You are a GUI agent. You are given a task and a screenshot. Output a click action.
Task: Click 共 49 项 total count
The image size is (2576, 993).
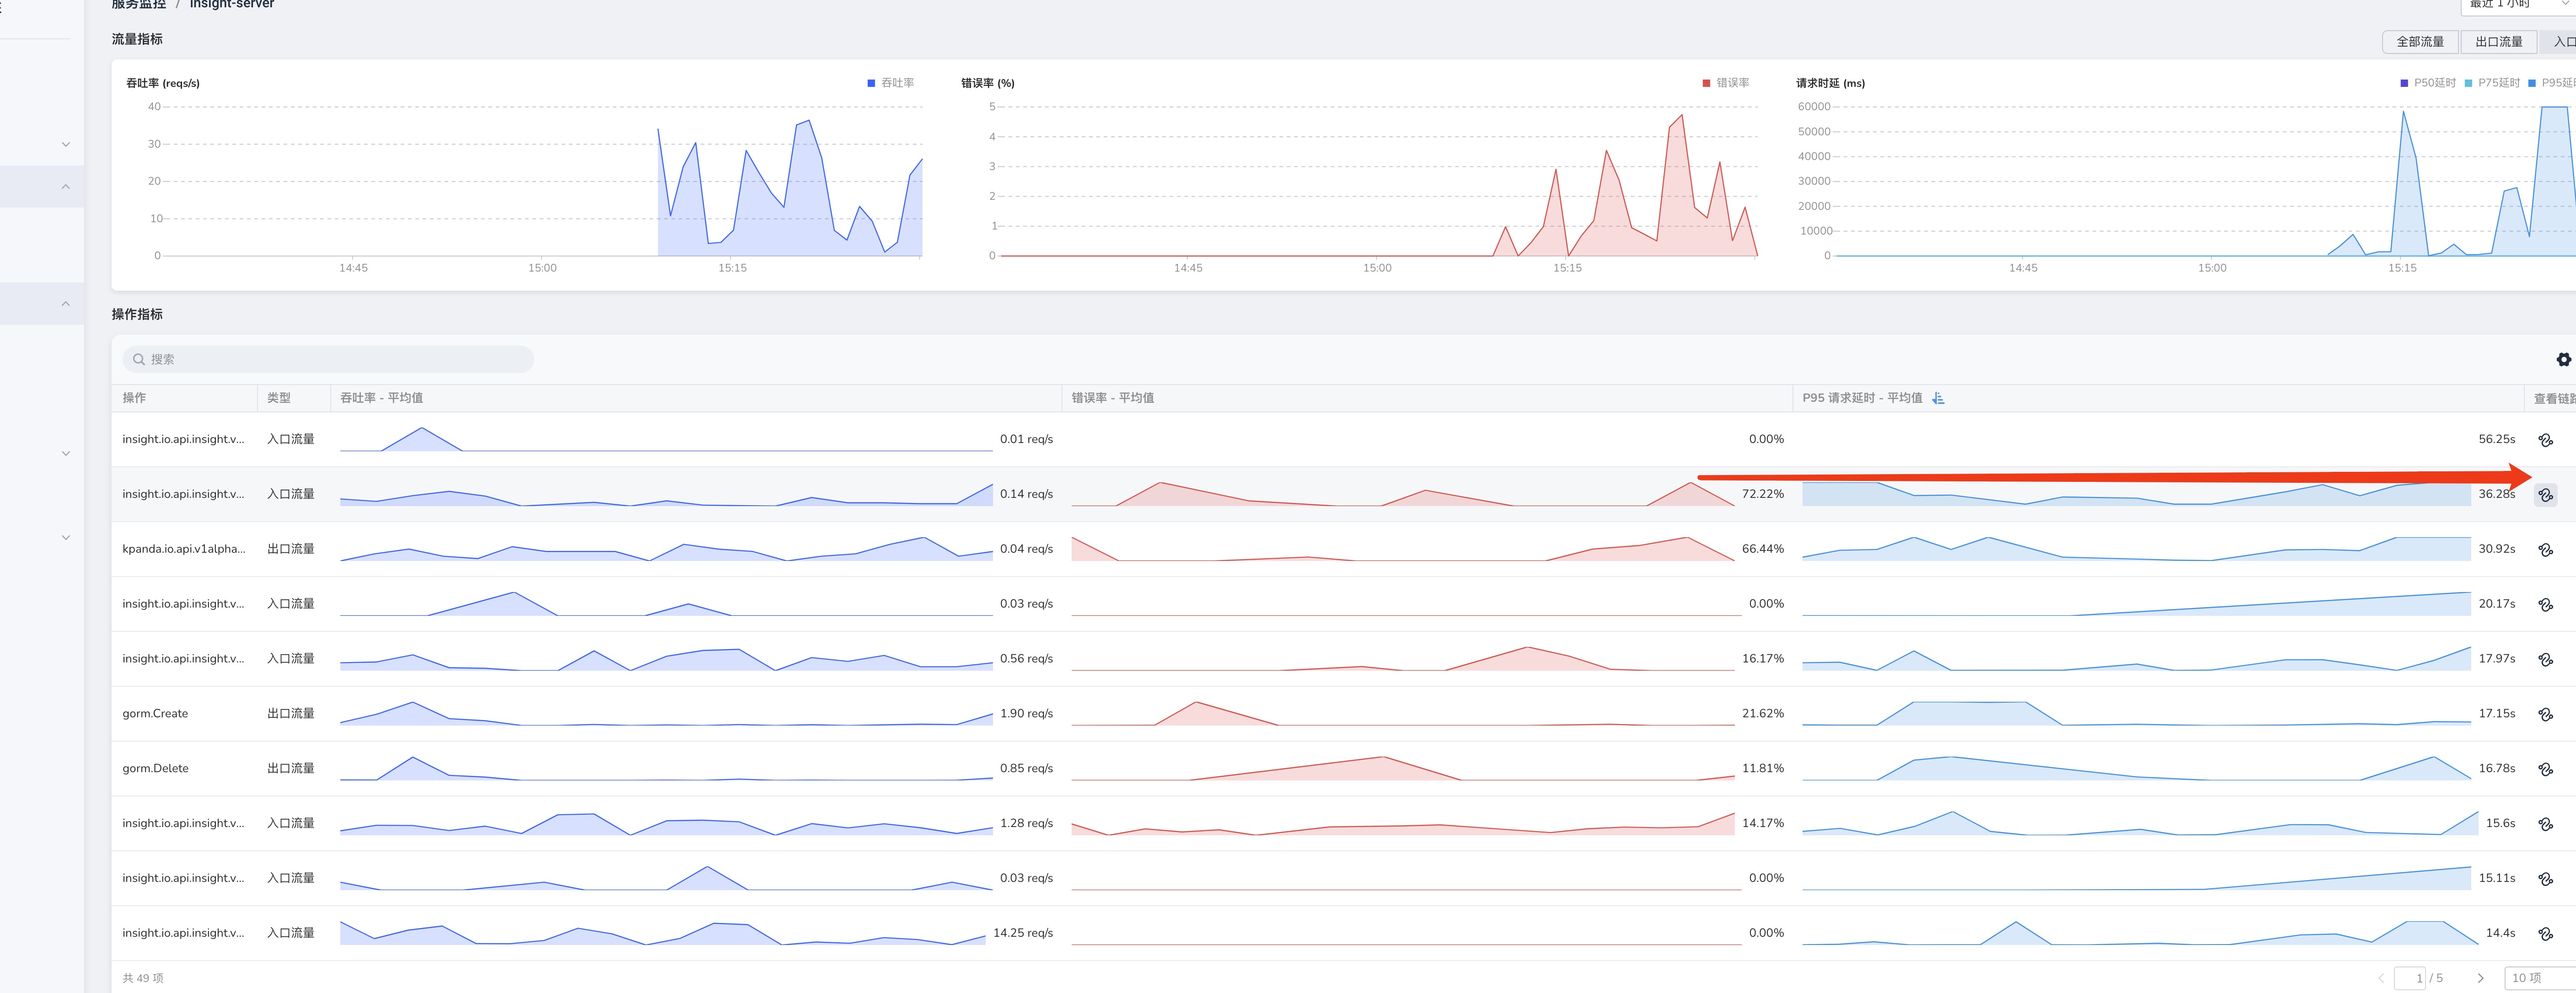click(143, 978)
